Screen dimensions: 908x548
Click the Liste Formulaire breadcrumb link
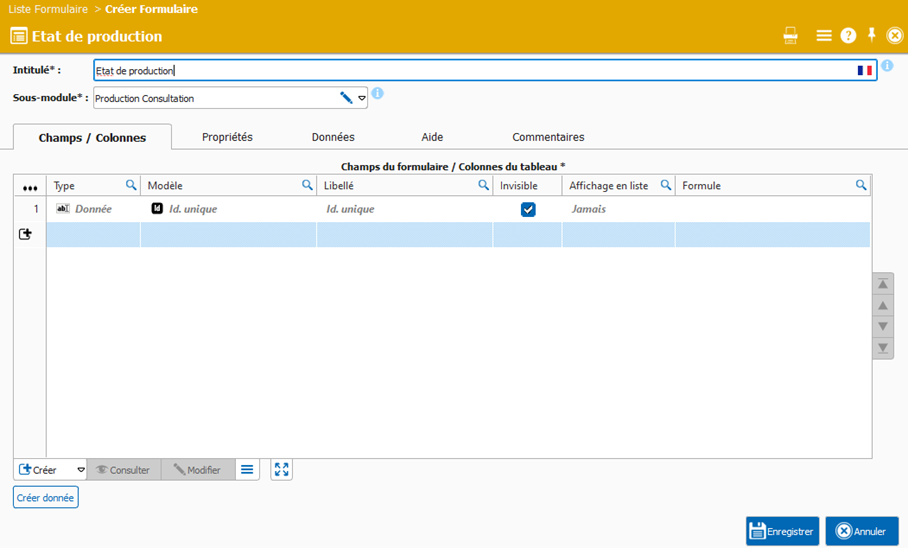(x=48, y=9)
